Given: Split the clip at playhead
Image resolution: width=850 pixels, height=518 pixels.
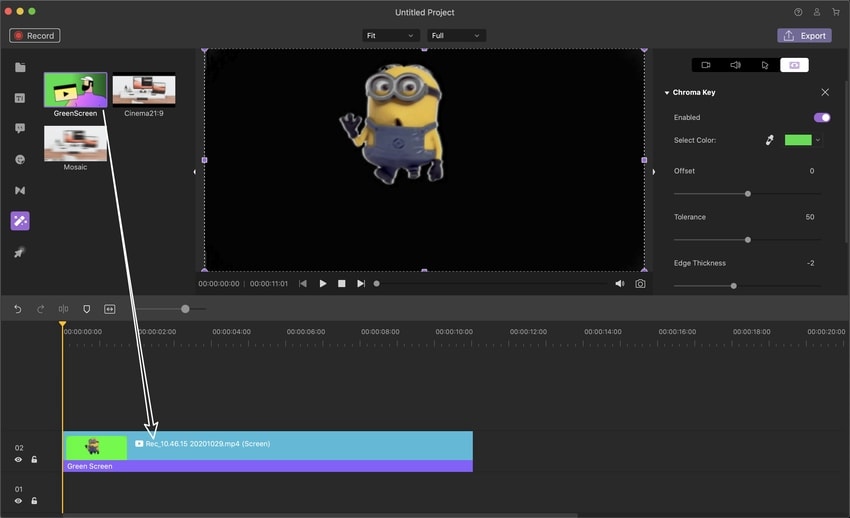Looking at the screenshot, I should pyautogui.click(x=63, y=309).
